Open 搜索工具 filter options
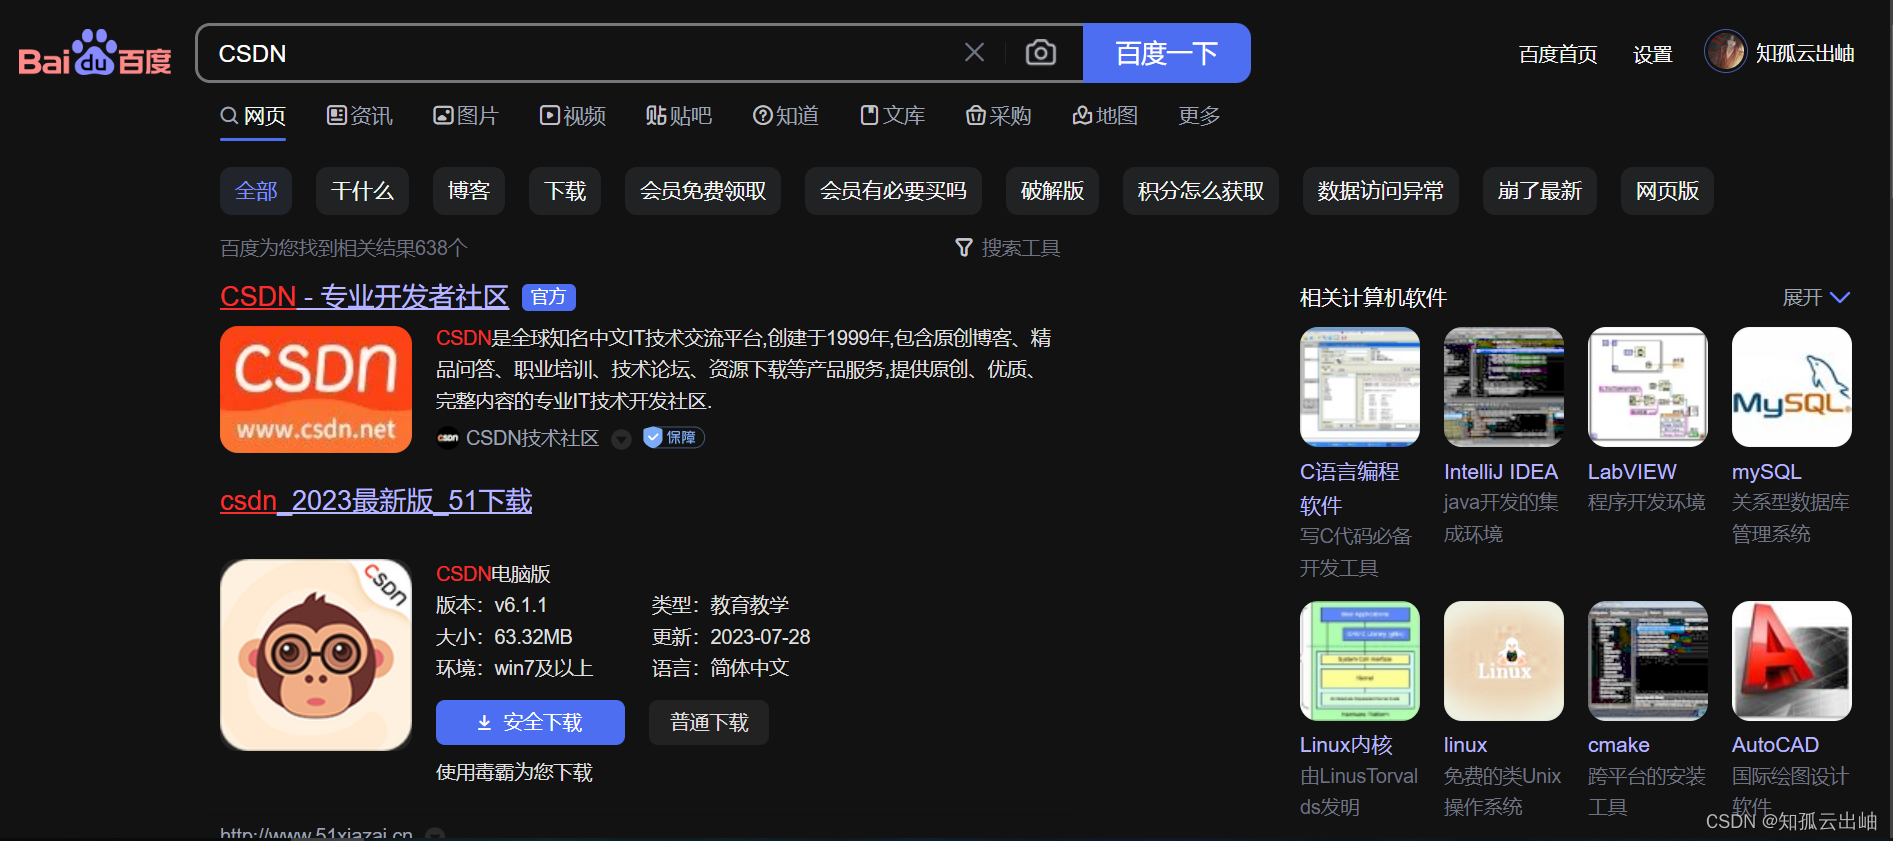 point(1008,248)
